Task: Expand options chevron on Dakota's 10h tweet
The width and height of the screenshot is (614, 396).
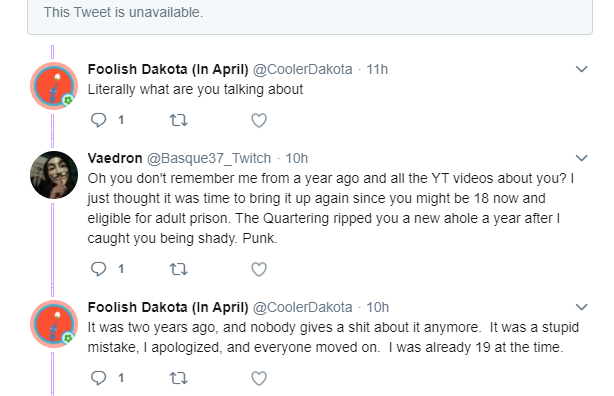Action: [581, 307]
